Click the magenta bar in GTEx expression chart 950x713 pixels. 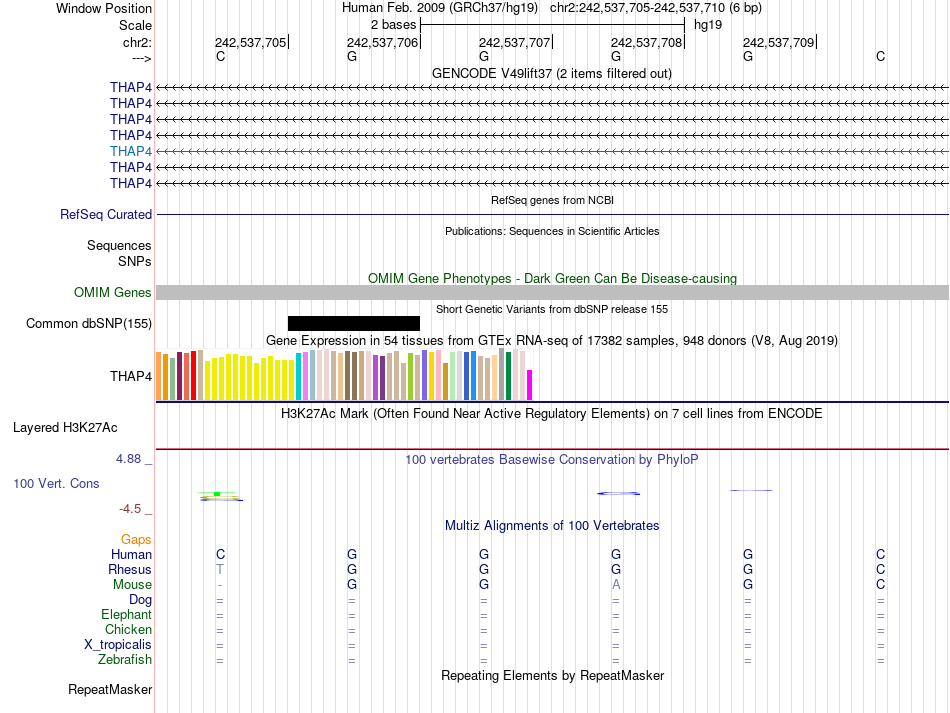tap(530, 385)
